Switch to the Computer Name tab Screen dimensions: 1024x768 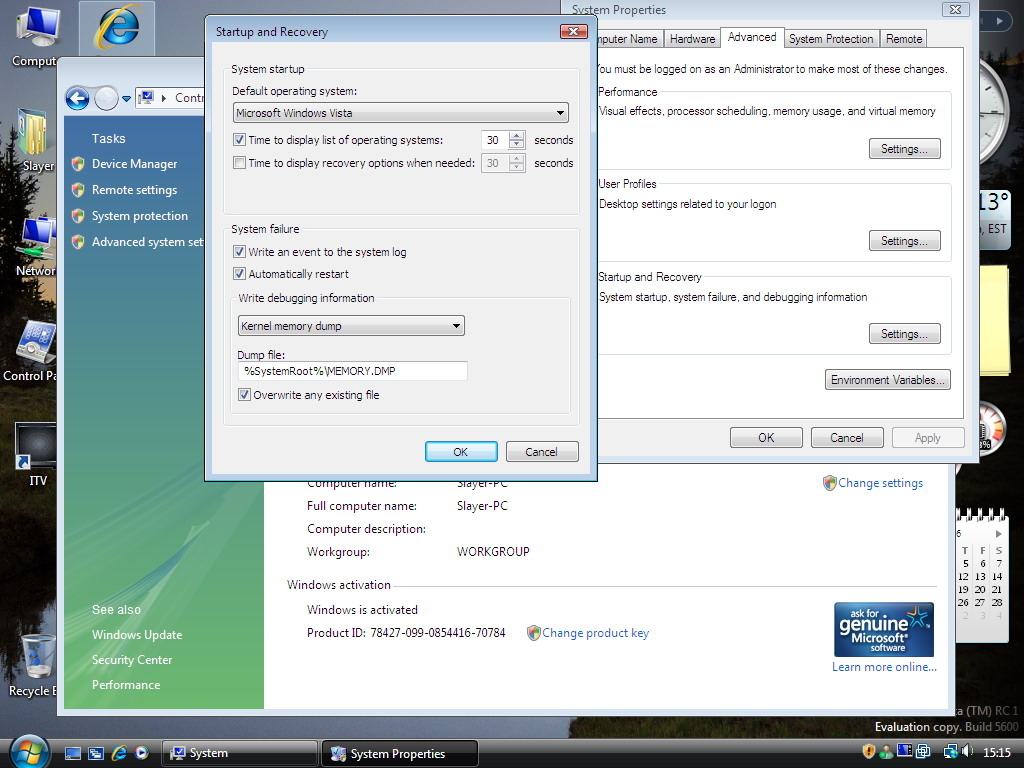pyautogui.click(x=628, y=39)
